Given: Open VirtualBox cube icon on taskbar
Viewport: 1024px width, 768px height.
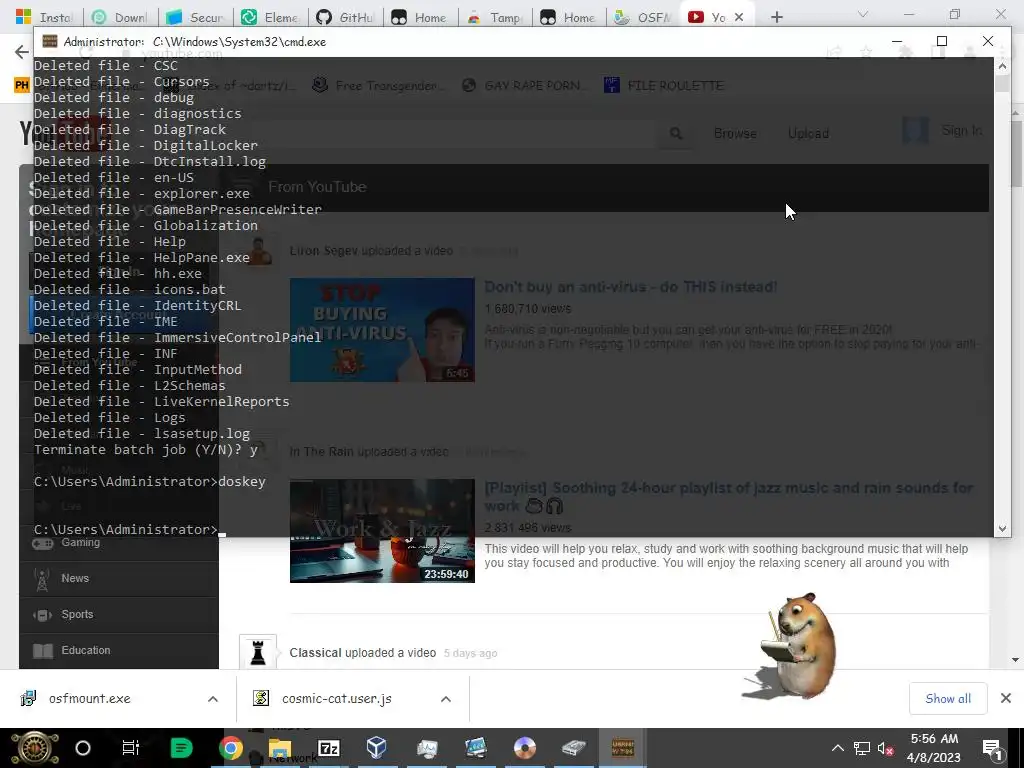Looking at the screenshot, I should (377, 748).
